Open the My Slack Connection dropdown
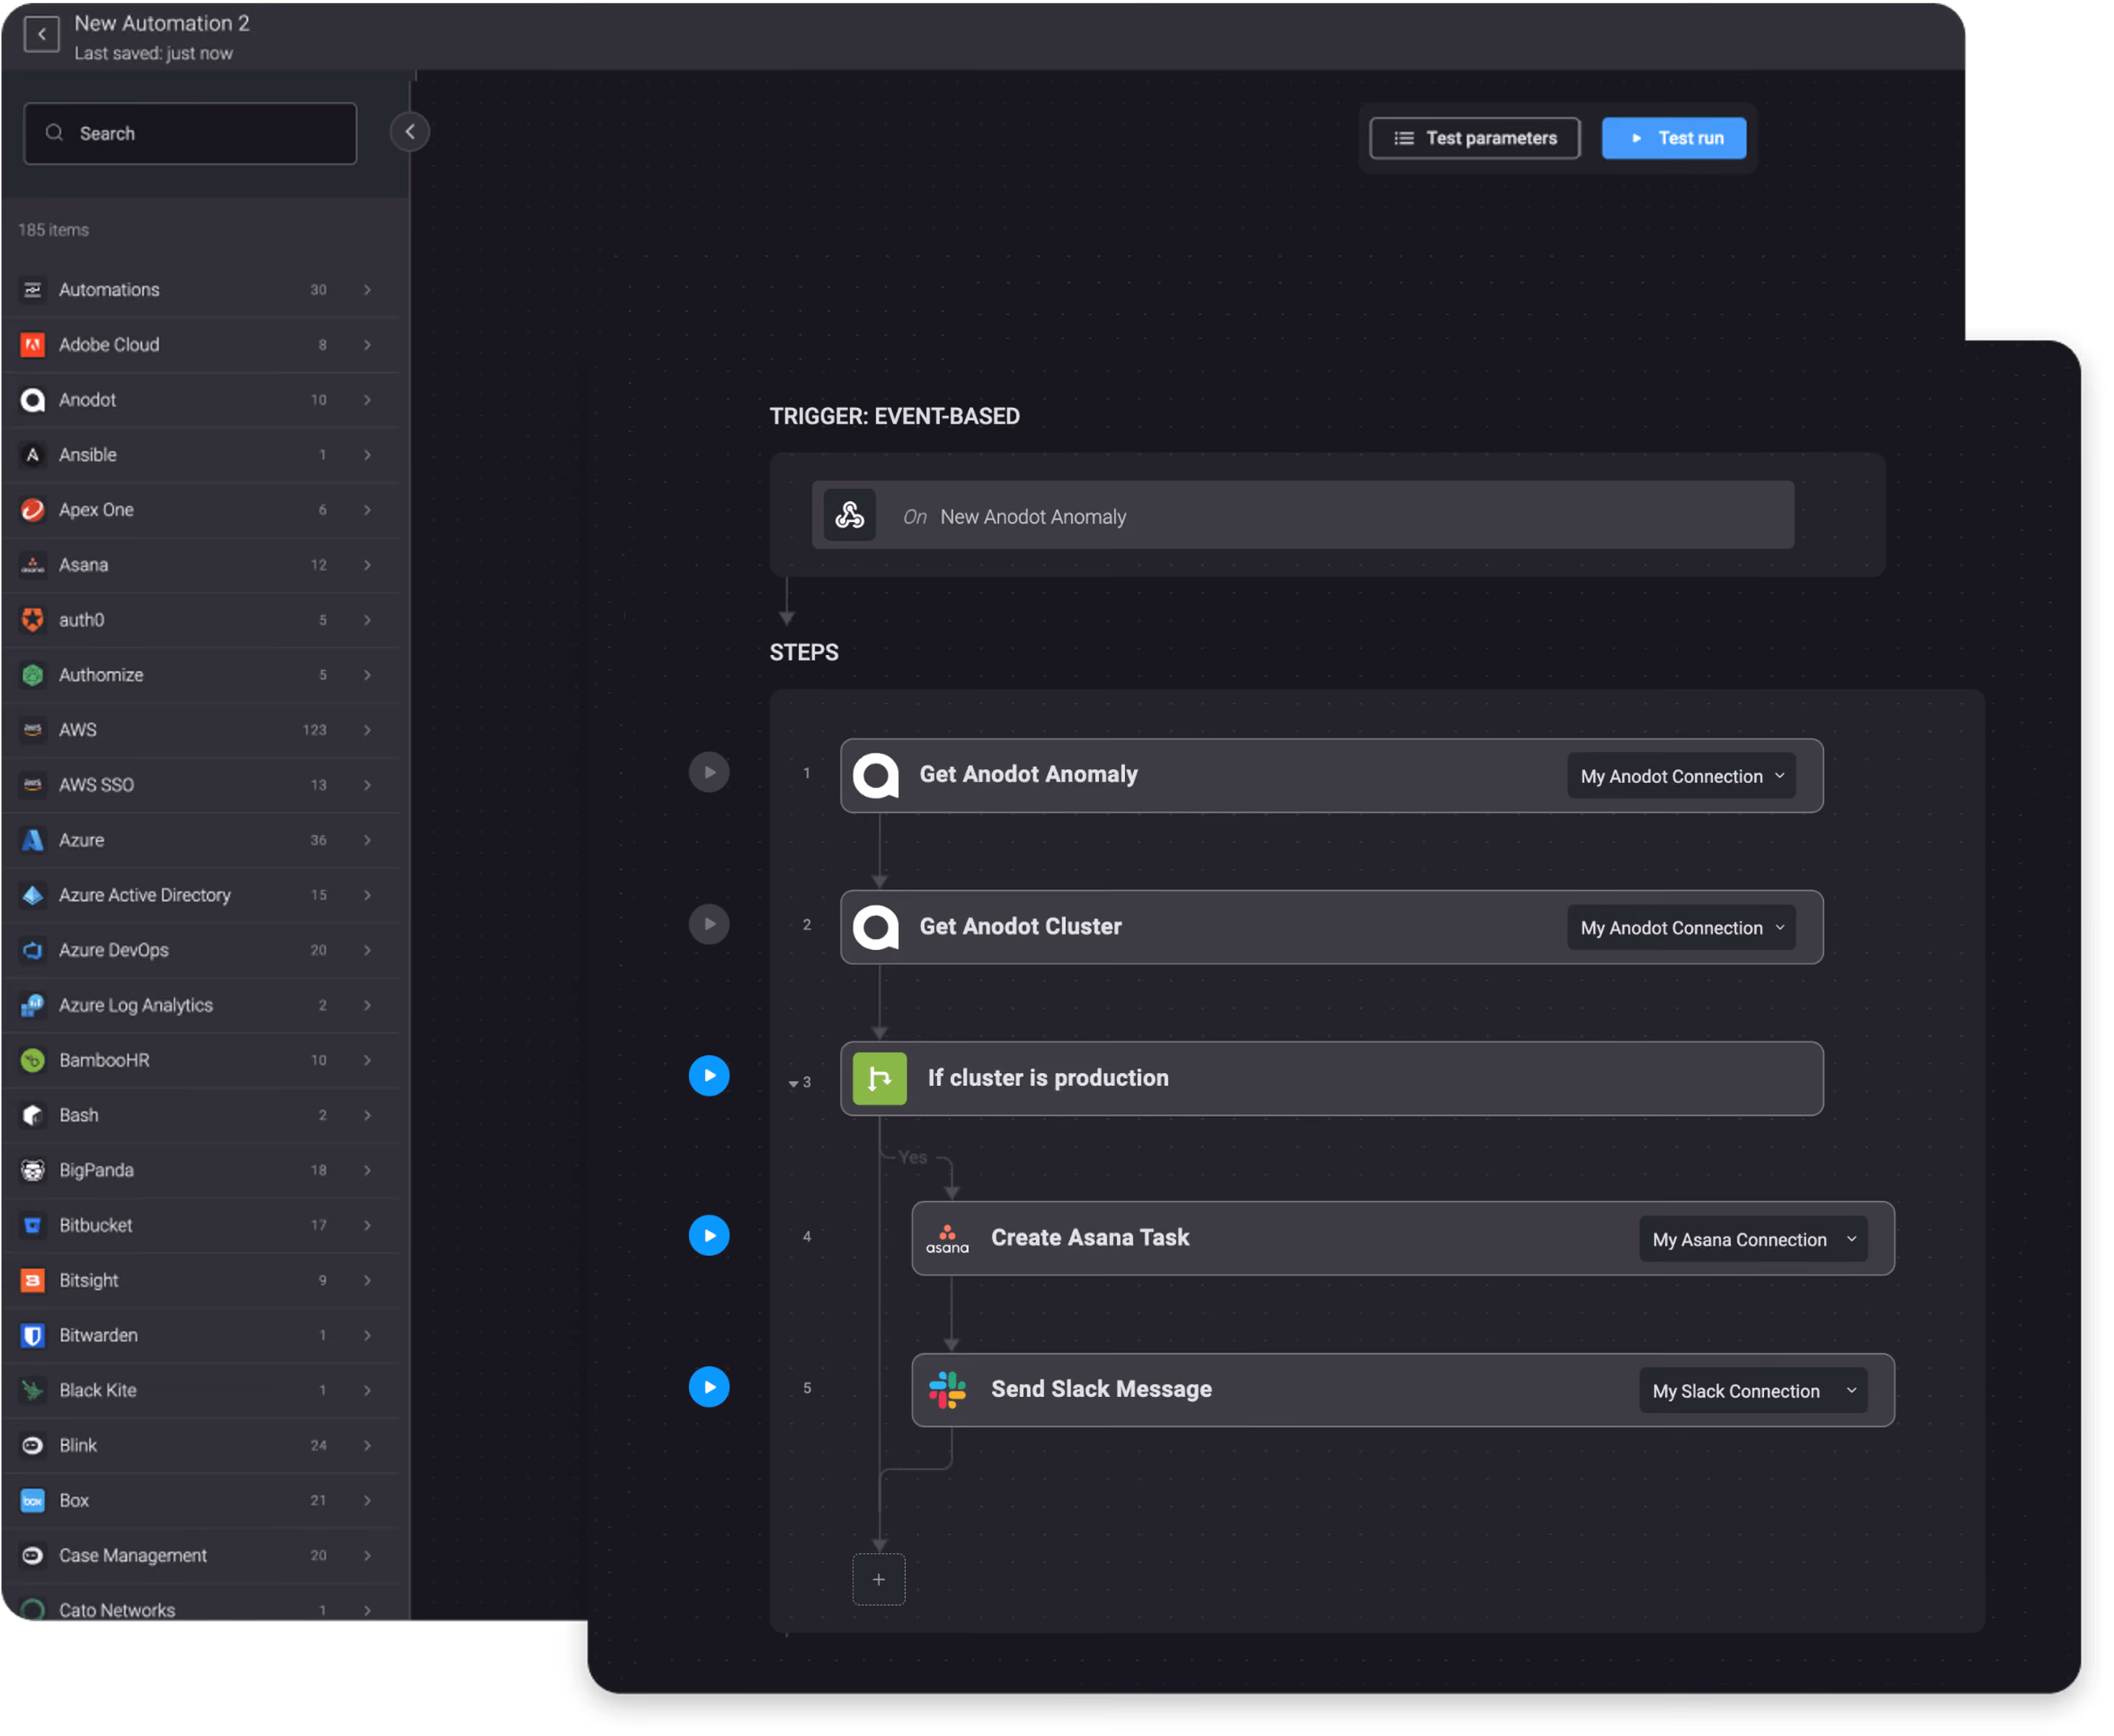 coord(1753,1391)
